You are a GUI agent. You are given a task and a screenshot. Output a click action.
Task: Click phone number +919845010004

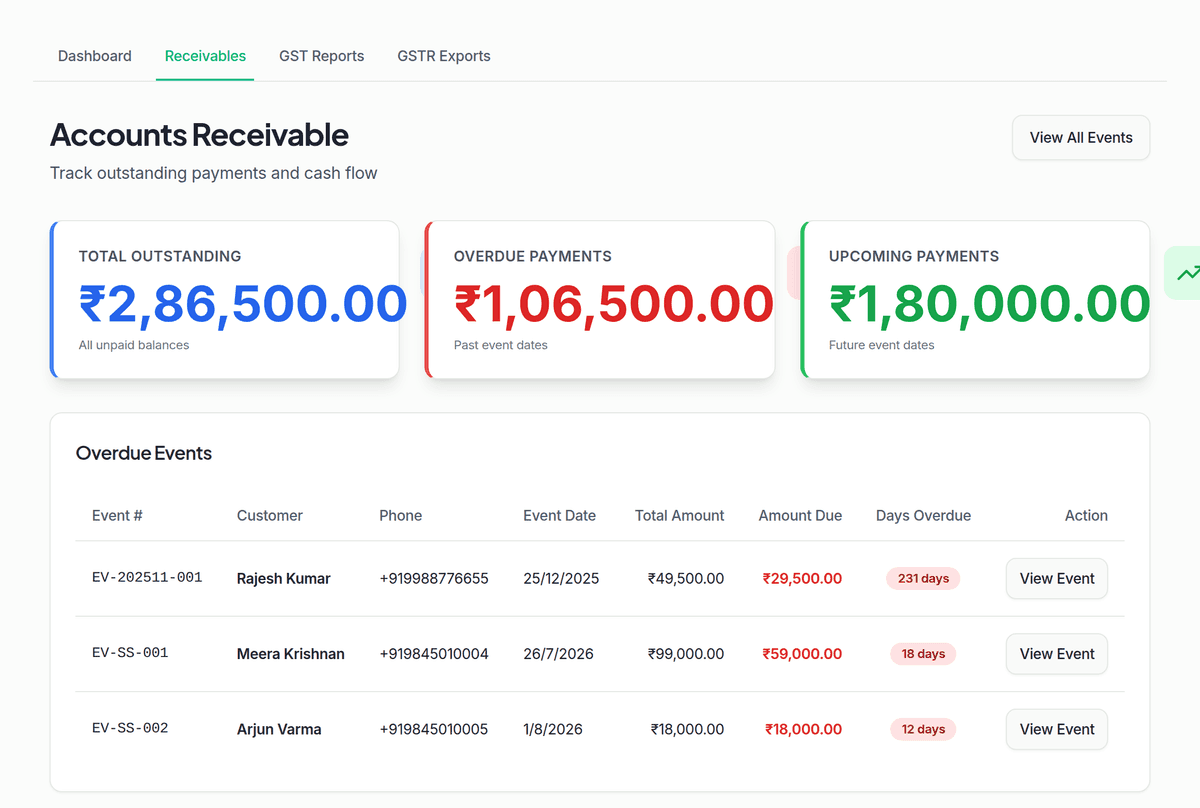click(x=434, y=654)
